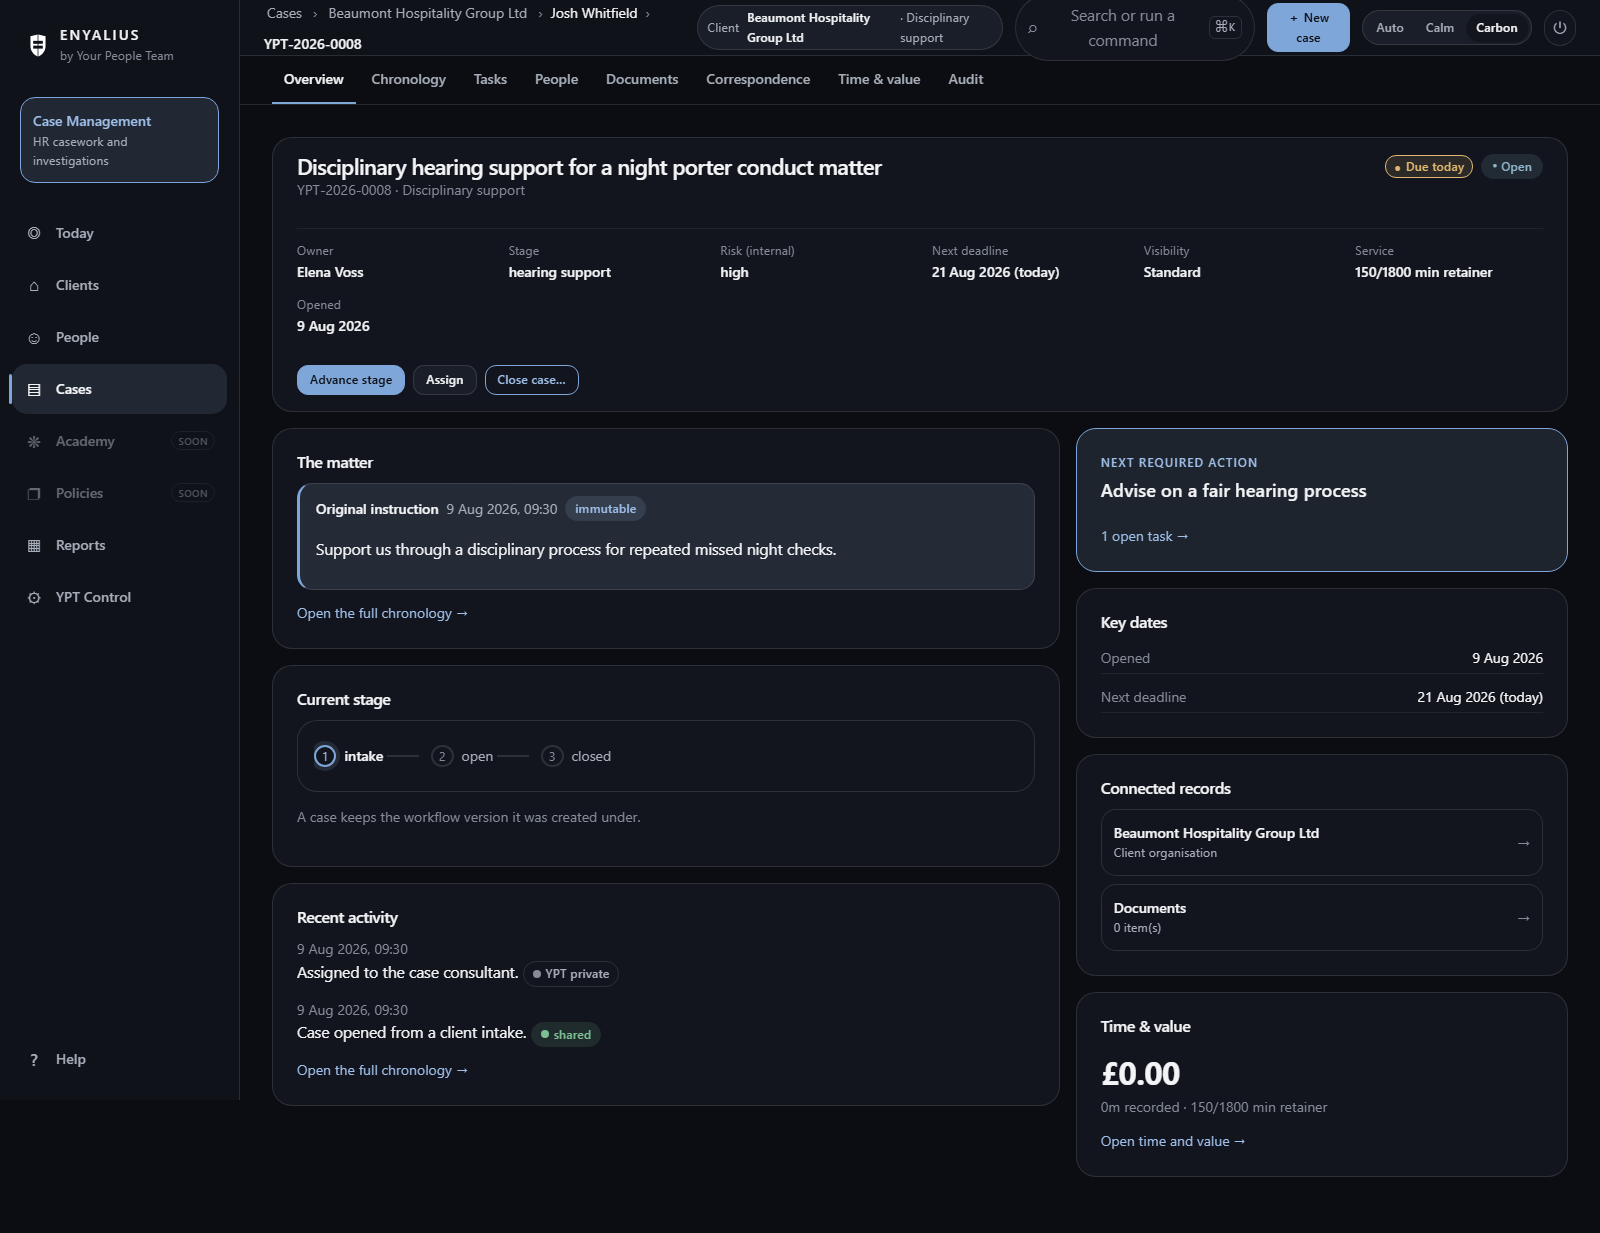Click the Academy snowflake icon

tap(34, 442)
